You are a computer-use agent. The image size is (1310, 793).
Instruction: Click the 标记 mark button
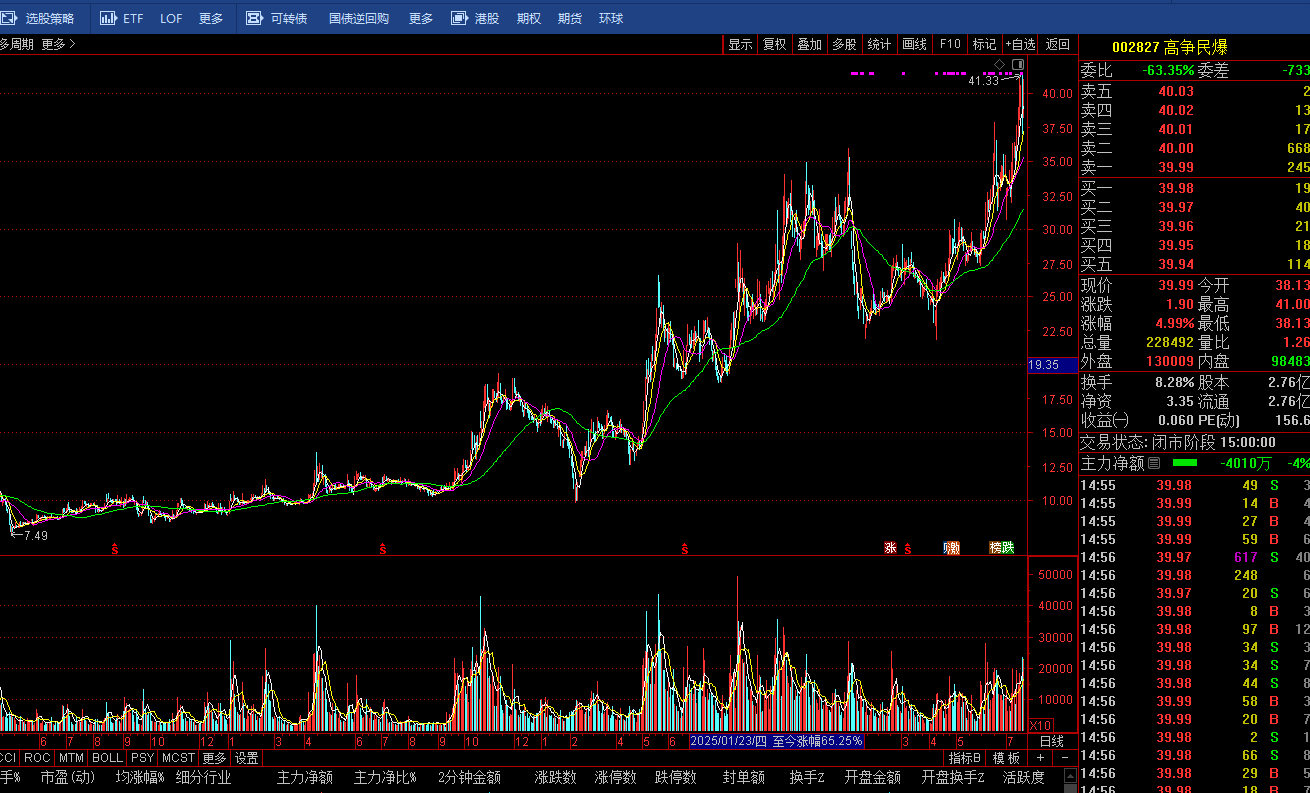984,44
